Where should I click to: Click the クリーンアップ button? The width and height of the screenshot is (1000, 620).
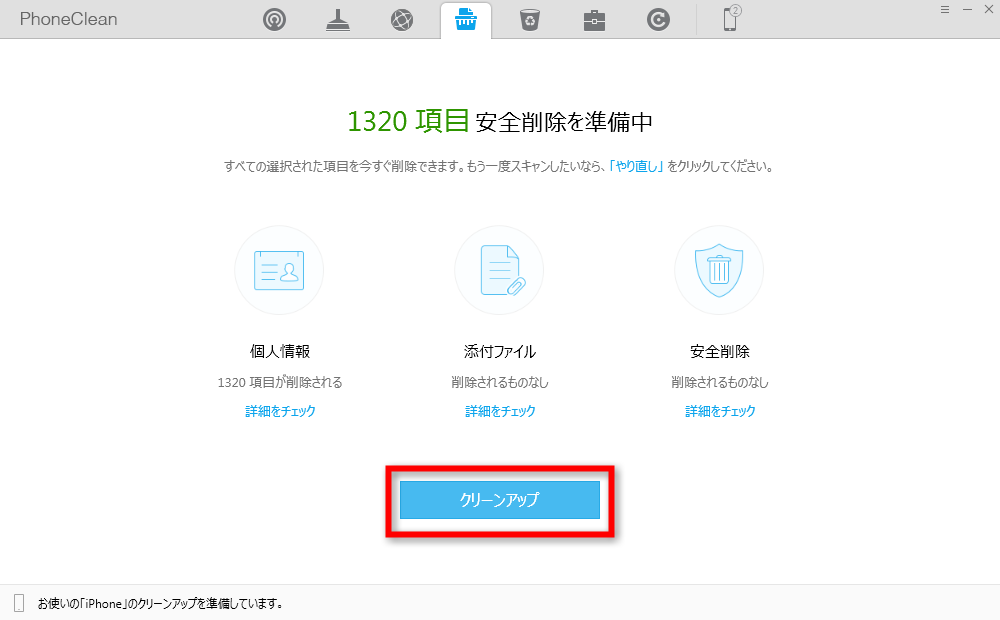(x=499, y=499)
